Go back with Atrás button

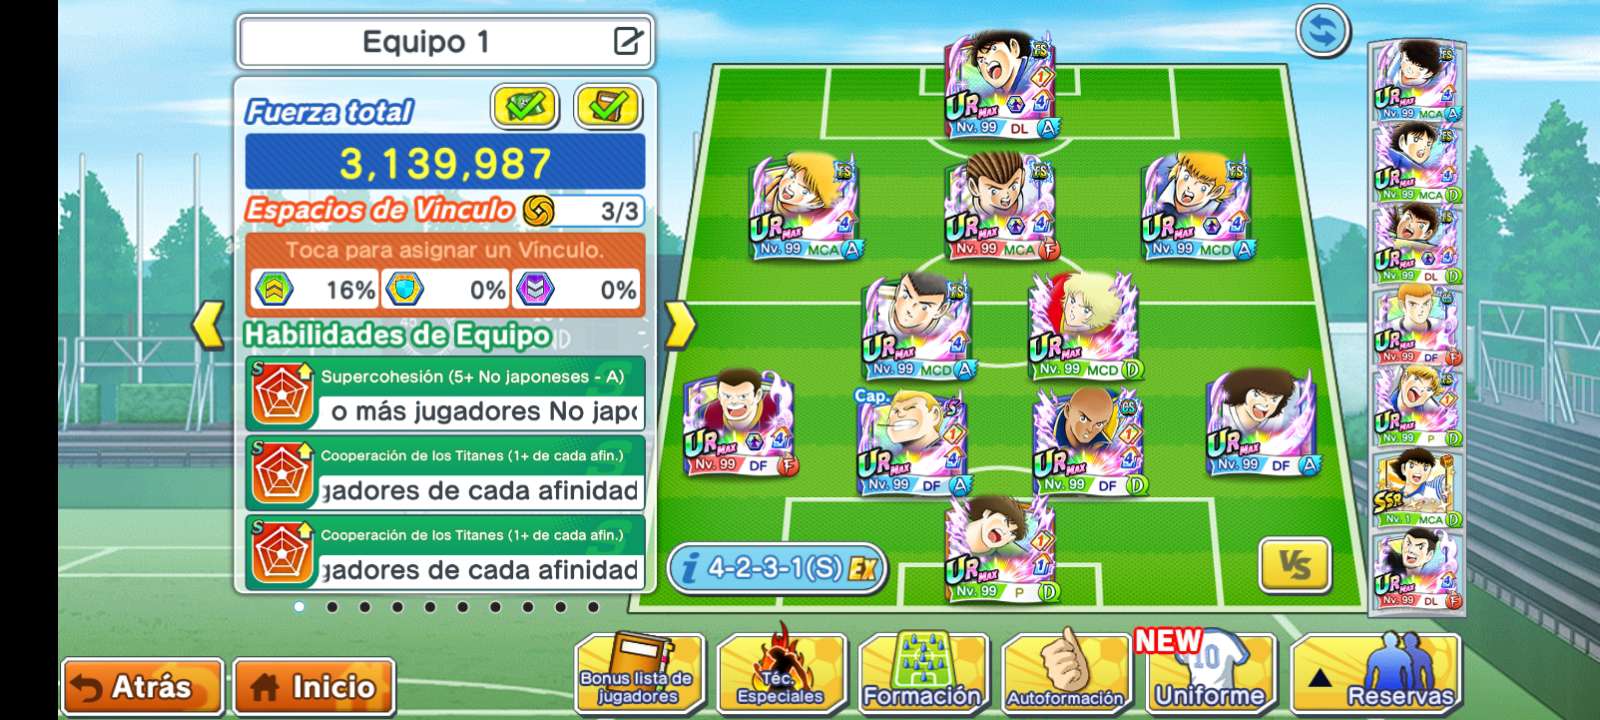coord(142,687)
